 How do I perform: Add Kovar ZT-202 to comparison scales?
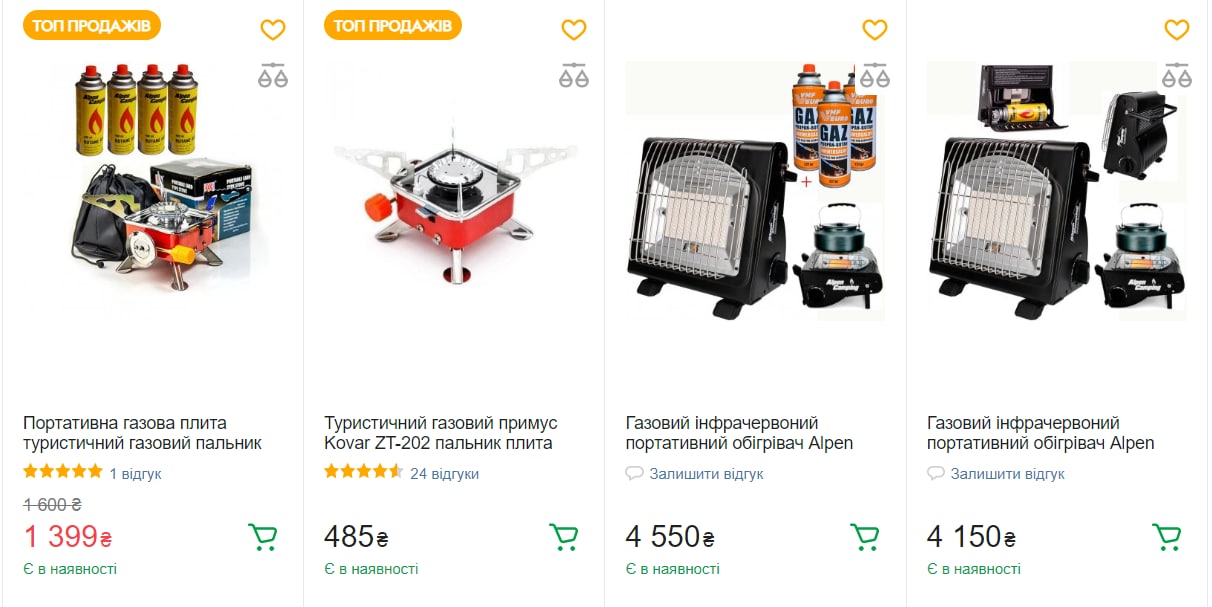pyautogui.click(x=574, y=75)
